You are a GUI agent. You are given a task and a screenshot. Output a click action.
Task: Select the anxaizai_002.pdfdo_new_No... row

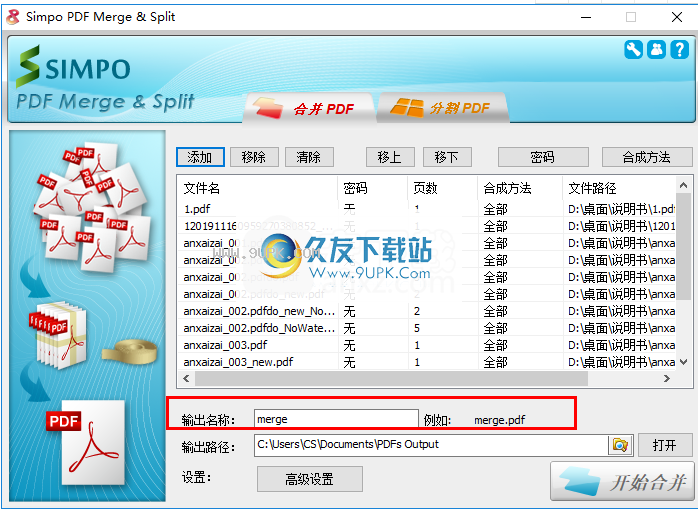[x=426, y=311]
